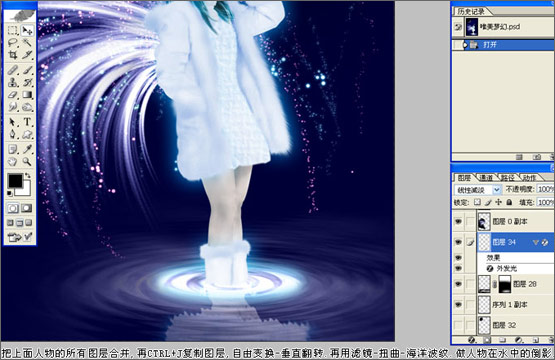Select the 图层 28 layer mask thumbnail
The height and width of the screenshot is (360, 555).
504,284
